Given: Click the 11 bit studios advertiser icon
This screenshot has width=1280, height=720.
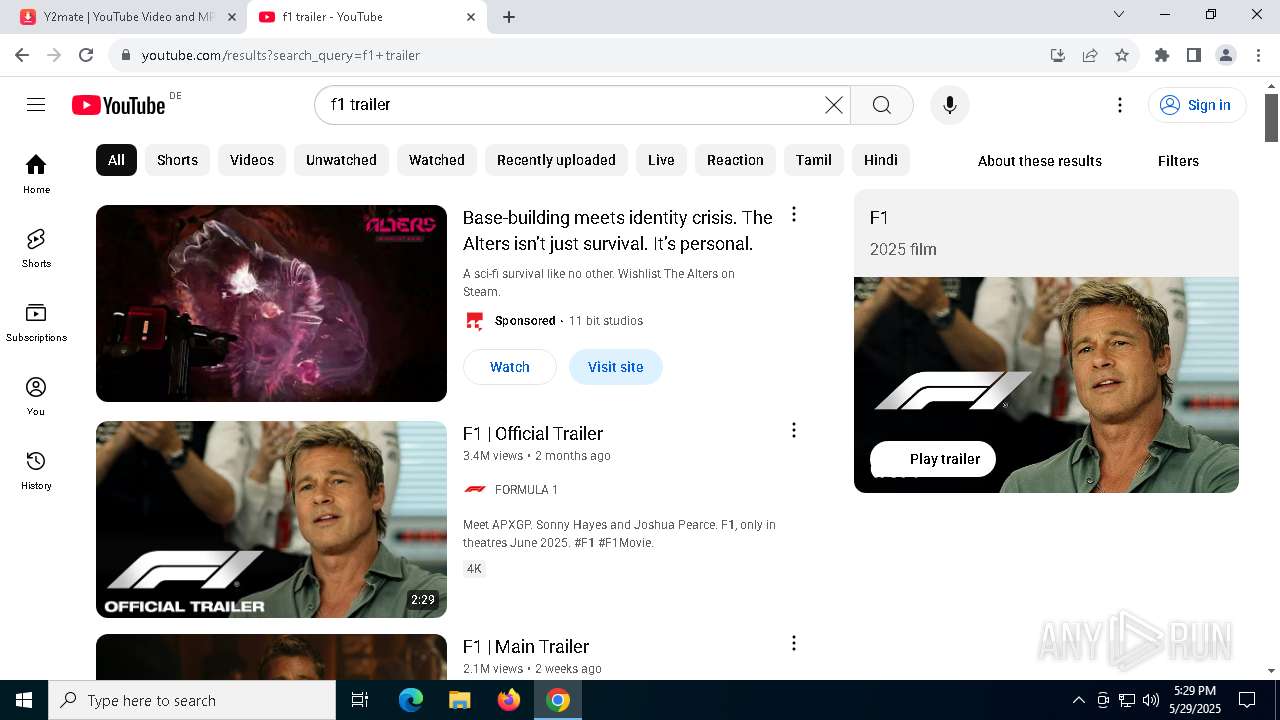Looking at the screenshot, I should (475, 321).
